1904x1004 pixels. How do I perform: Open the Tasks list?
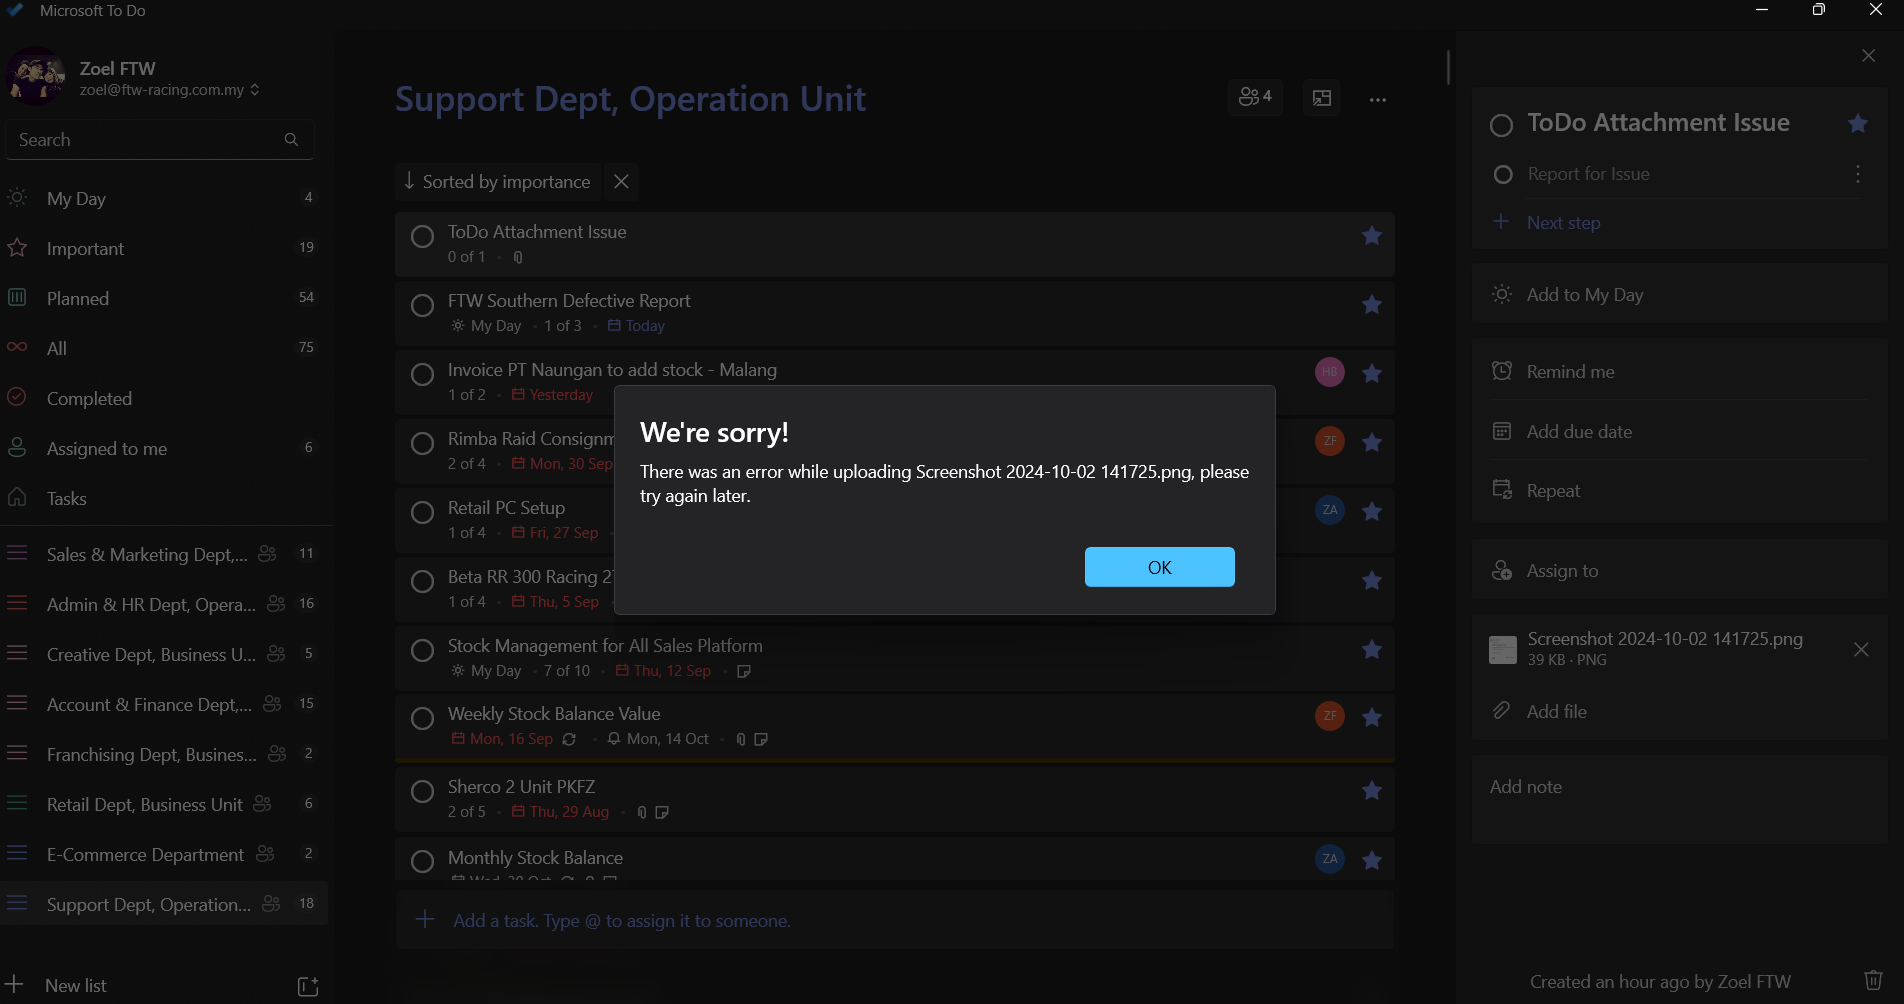(x=164, y=498)
